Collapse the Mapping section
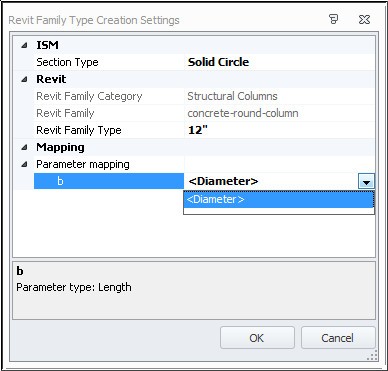This screenshot has width=388, height=371. pyautogui.click(x=24, y=147)
